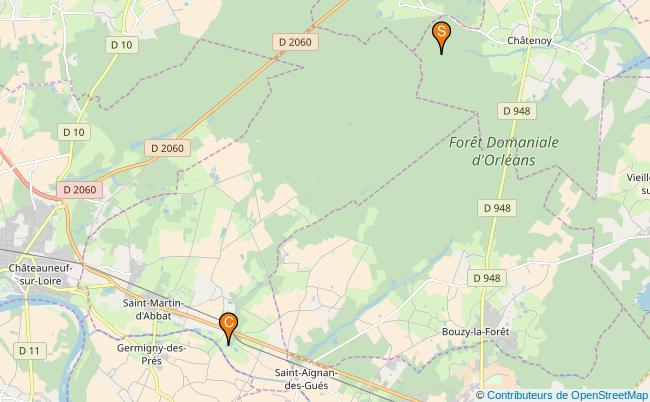Viewport: 650px width, 402px height.
Task: Select the Saint-Aignan-des-Gués label
Action: coord(306,379)
